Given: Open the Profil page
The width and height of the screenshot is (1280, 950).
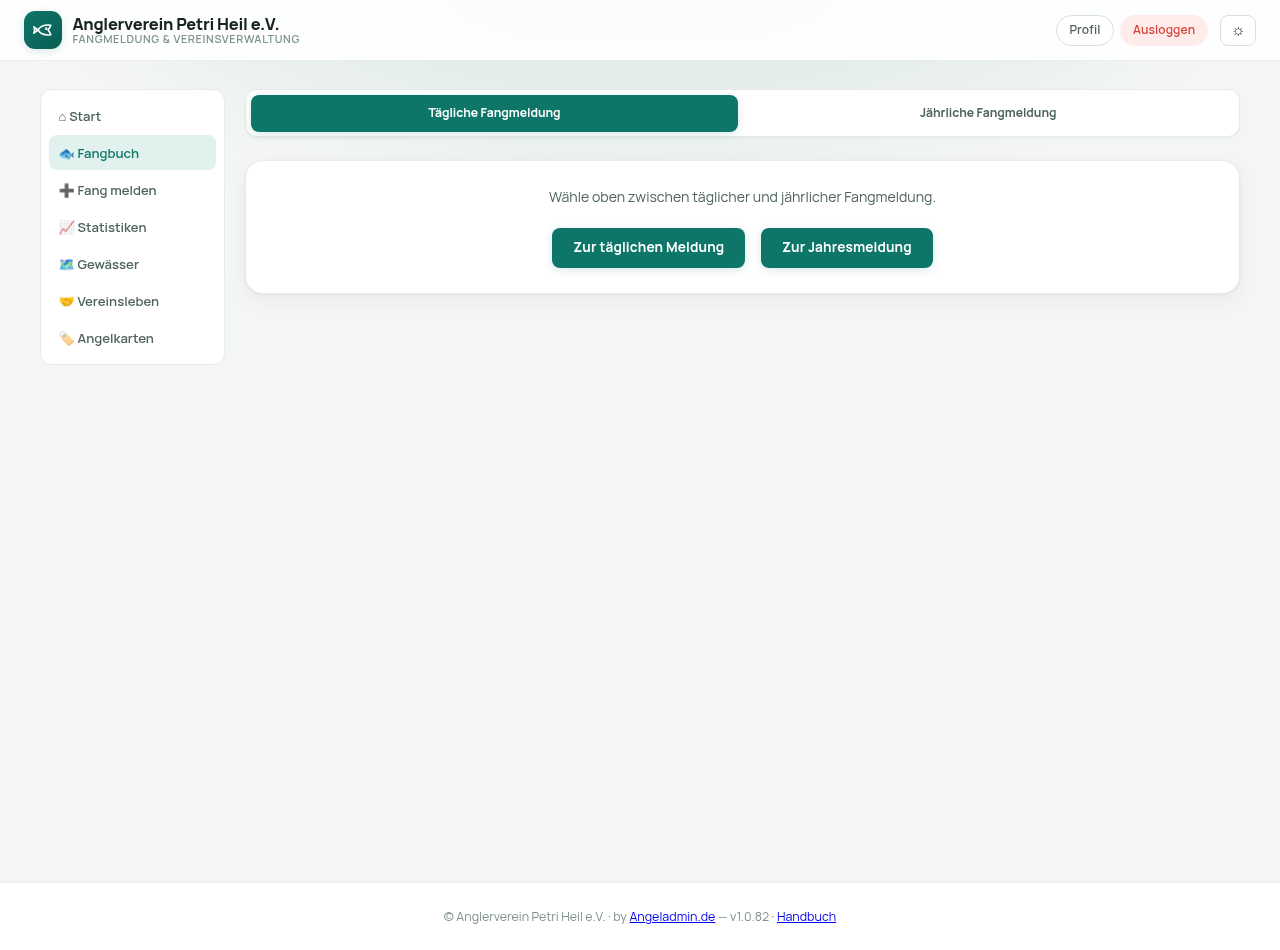Looking at the screenshot, I should click(x=1085, y=30).
